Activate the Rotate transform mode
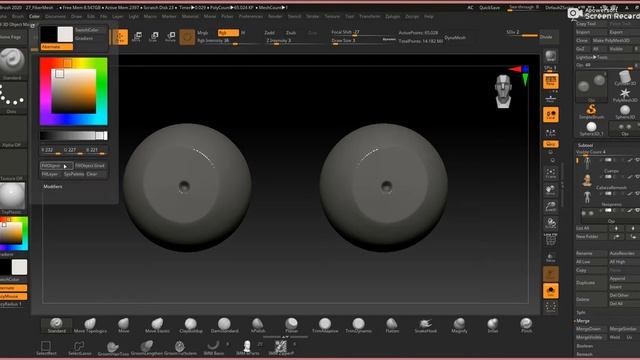Image resolution: width=640 pixels, height=360 pixels. pyautogui.click(x=171, y=37)
